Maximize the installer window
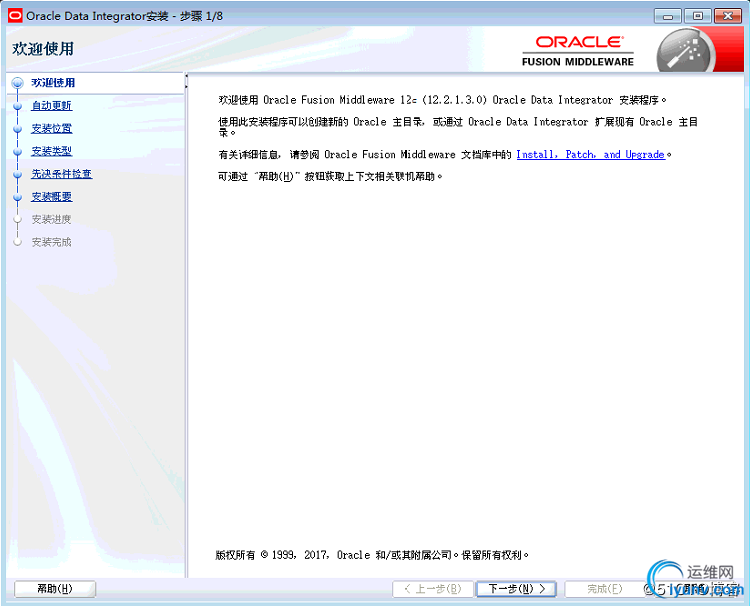750x606 pixels. click(698, 16)
